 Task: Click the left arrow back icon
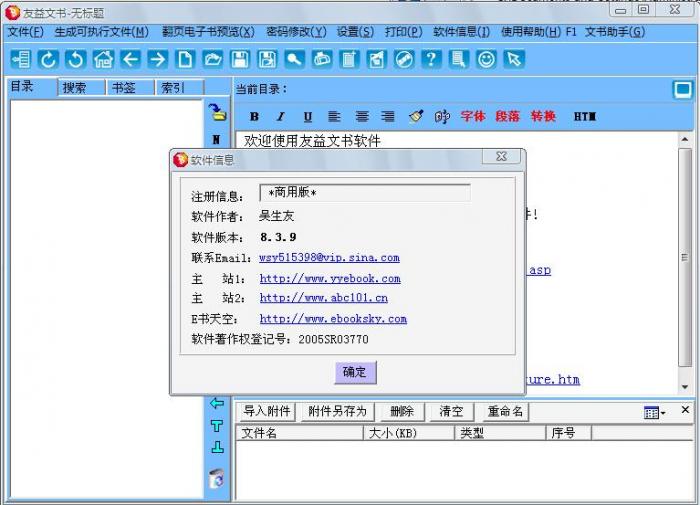click(130, 59)
